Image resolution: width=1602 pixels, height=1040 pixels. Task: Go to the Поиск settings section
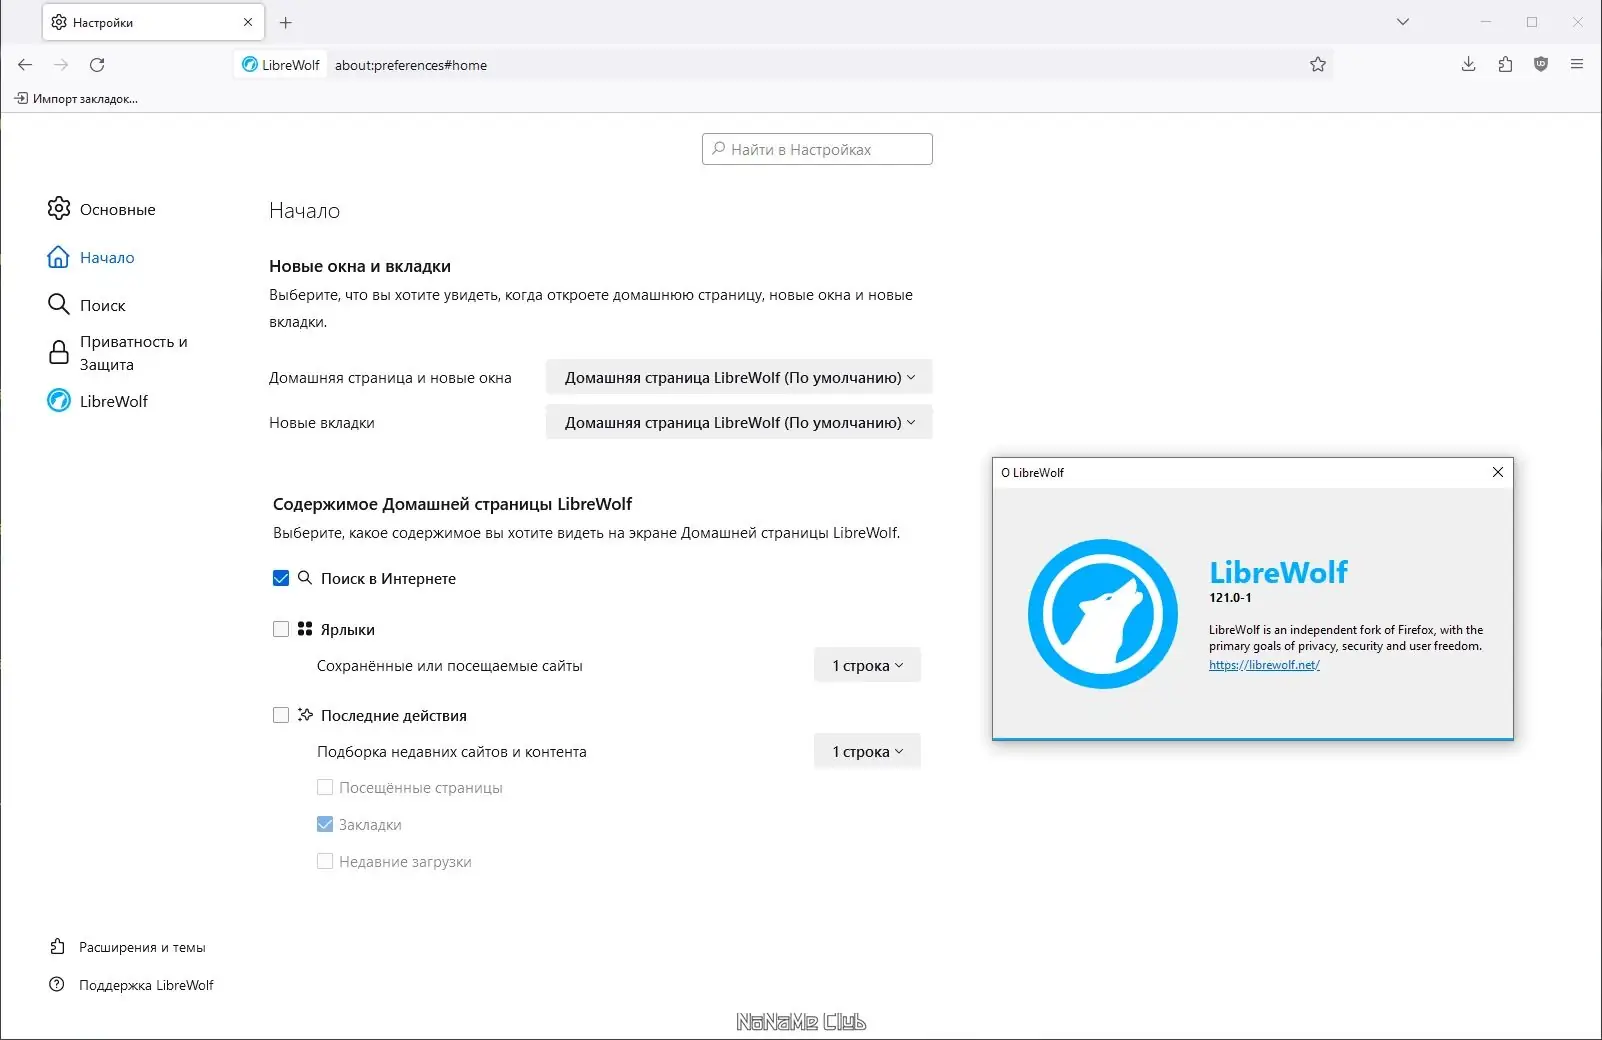tap(87, 305)
